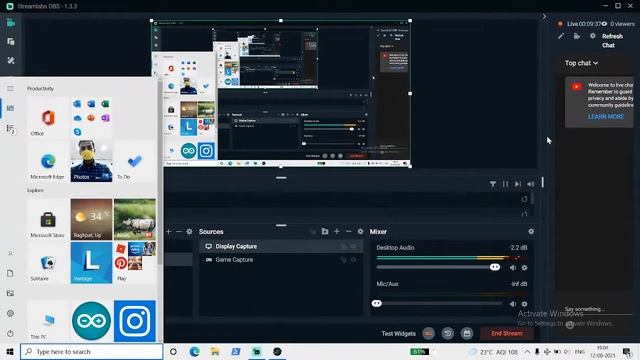Select the Game Capture source
Viewport: 640px width, 360px height.
tap(281, 260)
